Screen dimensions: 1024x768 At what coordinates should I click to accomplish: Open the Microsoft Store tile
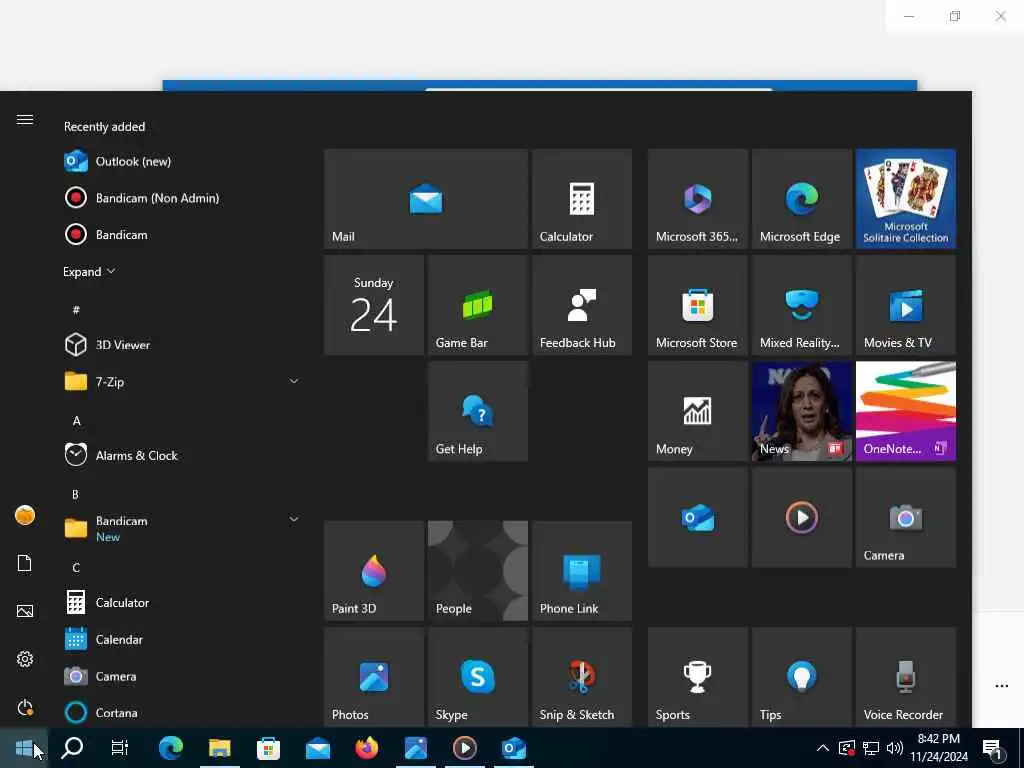click(697, 305)
